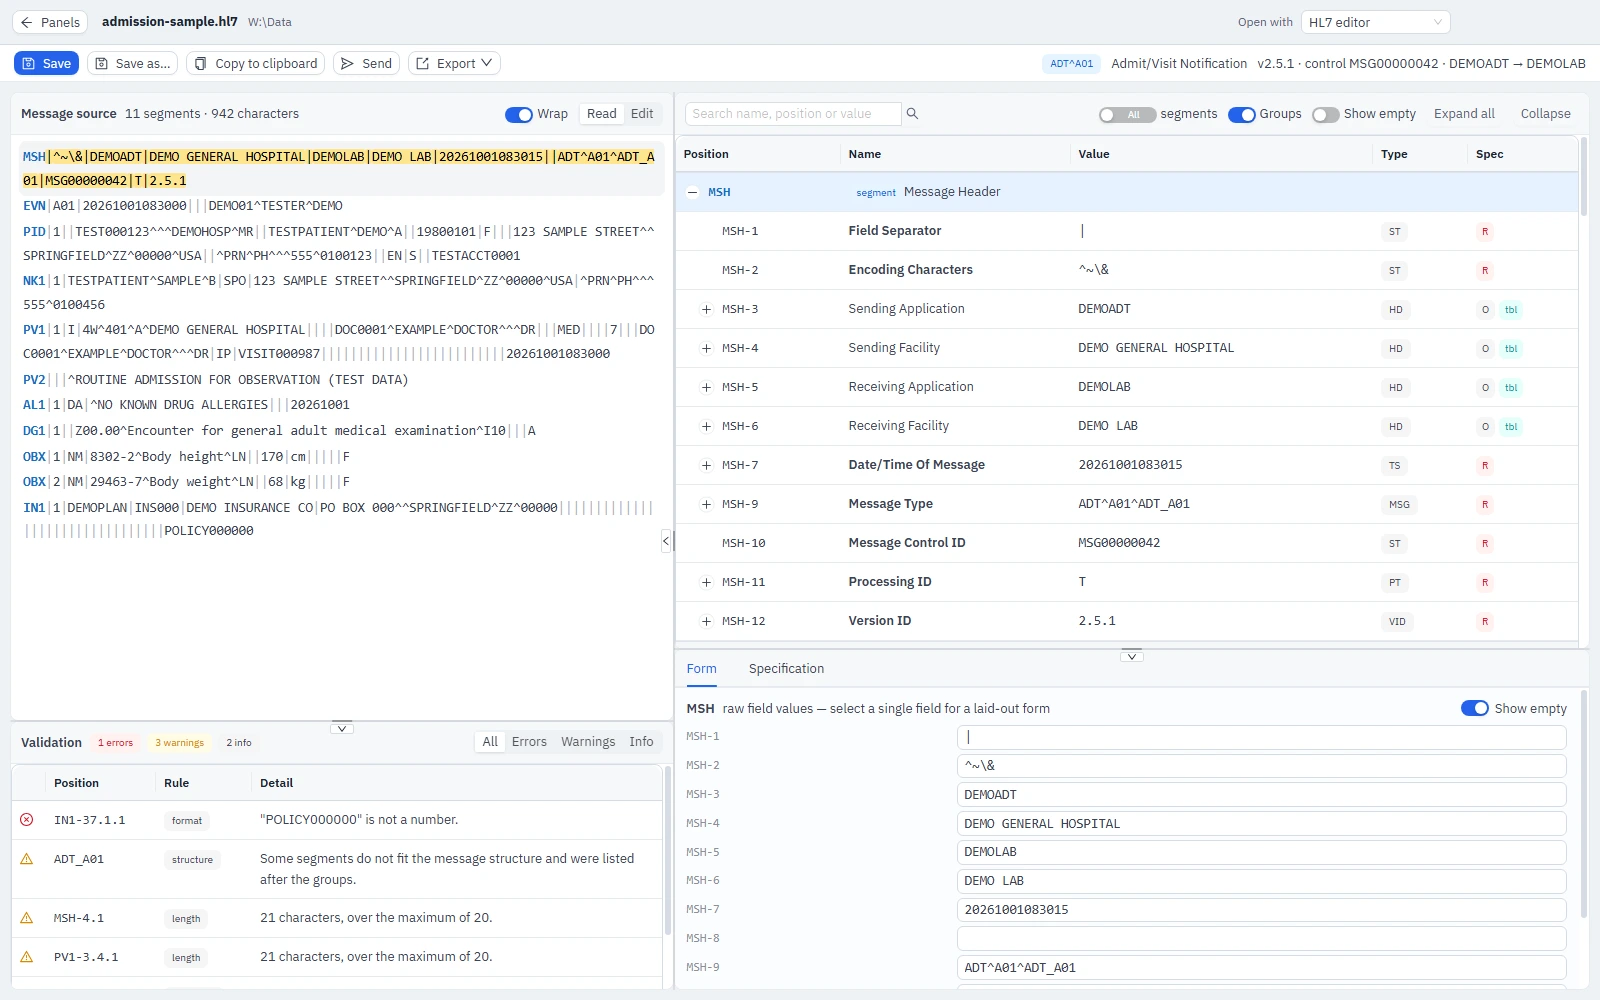Click the Save button
This screenshot has width=1600, height=1000.
[47, 63]
